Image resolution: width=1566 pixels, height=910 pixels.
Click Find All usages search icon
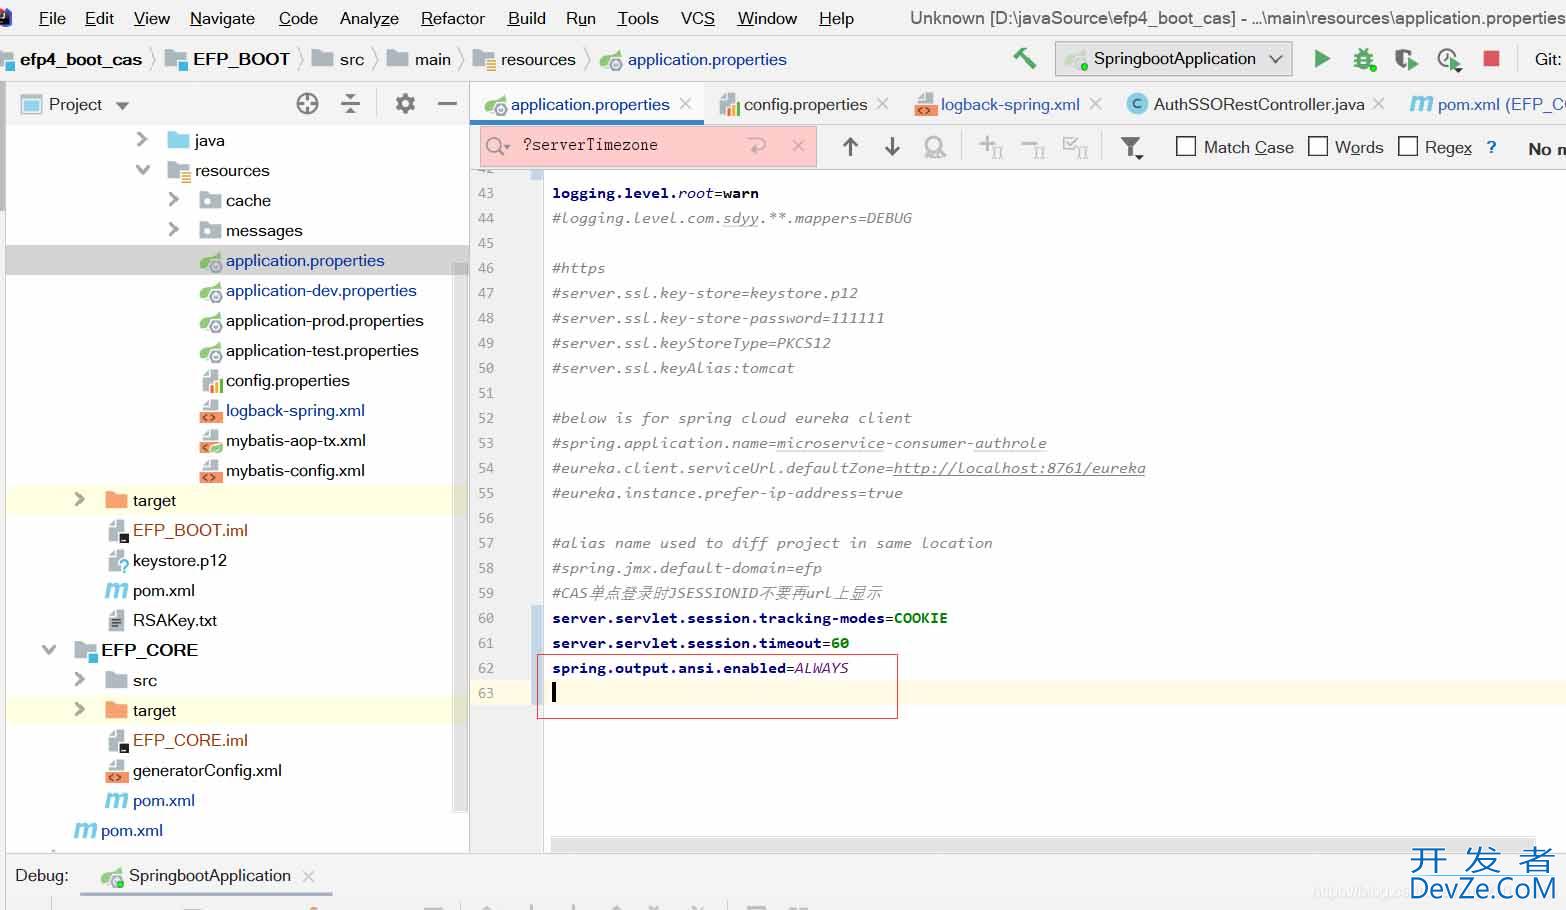tap(935, 147)
